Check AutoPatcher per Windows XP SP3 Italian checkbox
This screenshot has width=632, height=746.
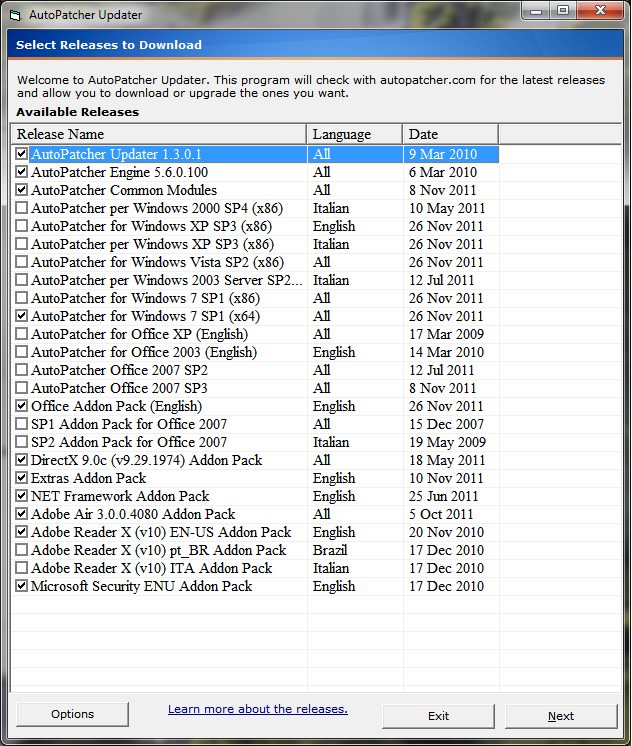21,244
